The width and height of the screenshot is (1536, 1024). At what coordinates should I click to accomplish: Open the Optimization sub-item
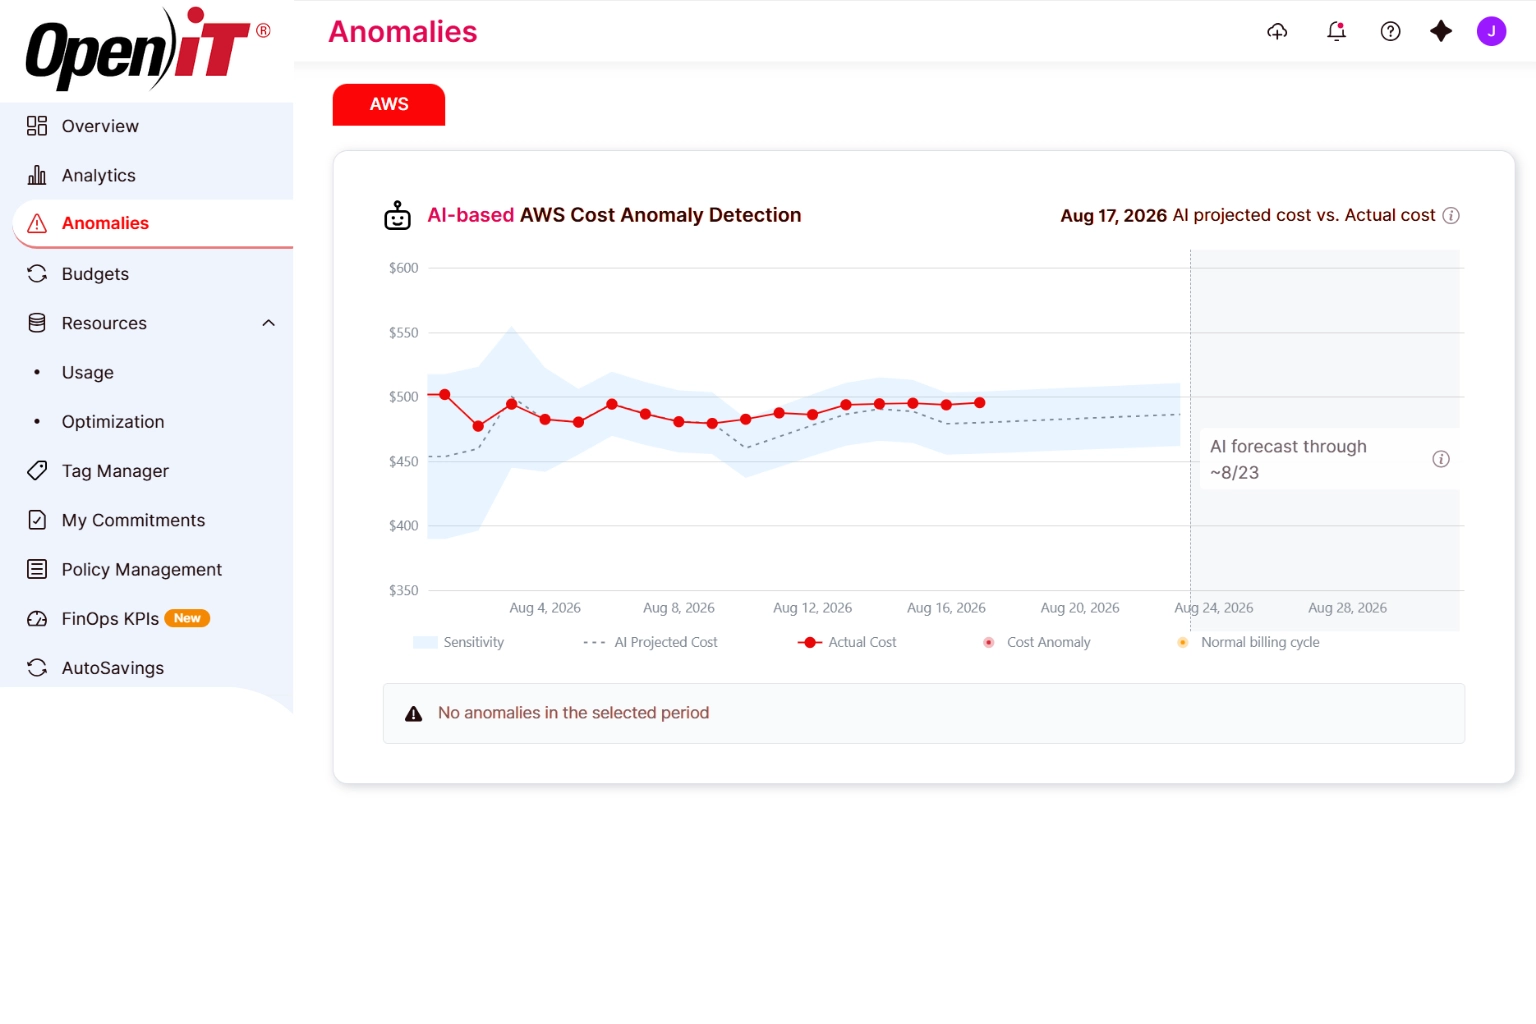coord(113,422)
